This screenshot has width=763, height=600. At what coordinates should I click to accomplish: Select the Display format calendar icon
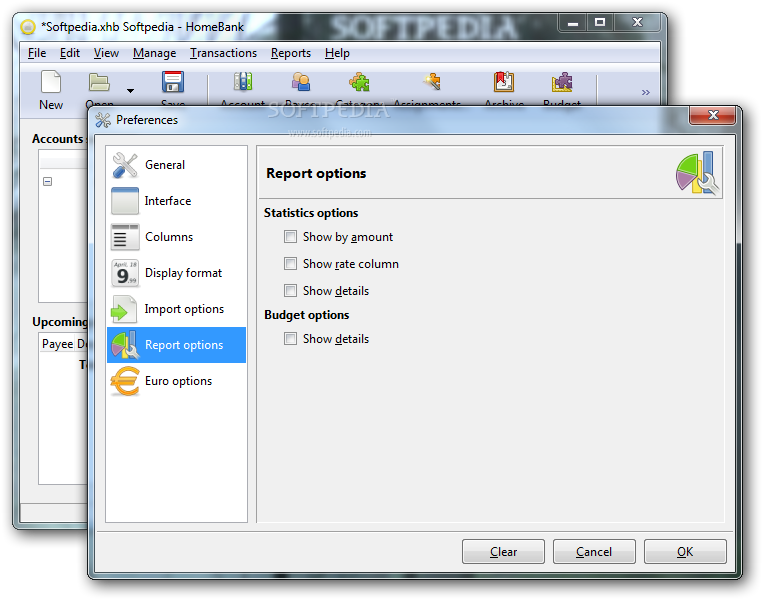125,273
